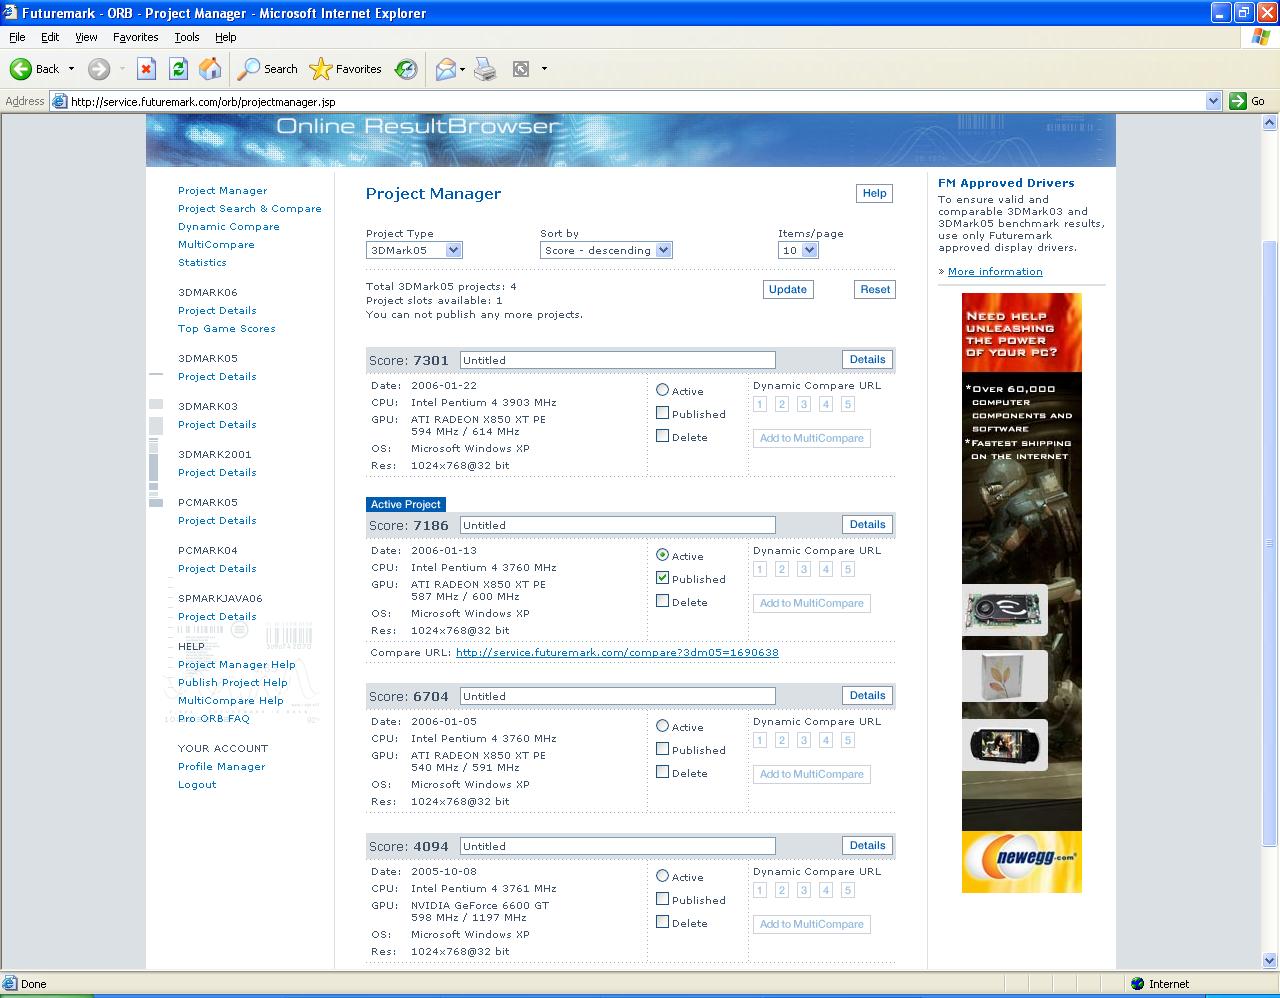
Task: Click the scrollbar up arrow
Action: coord(1270,122)
